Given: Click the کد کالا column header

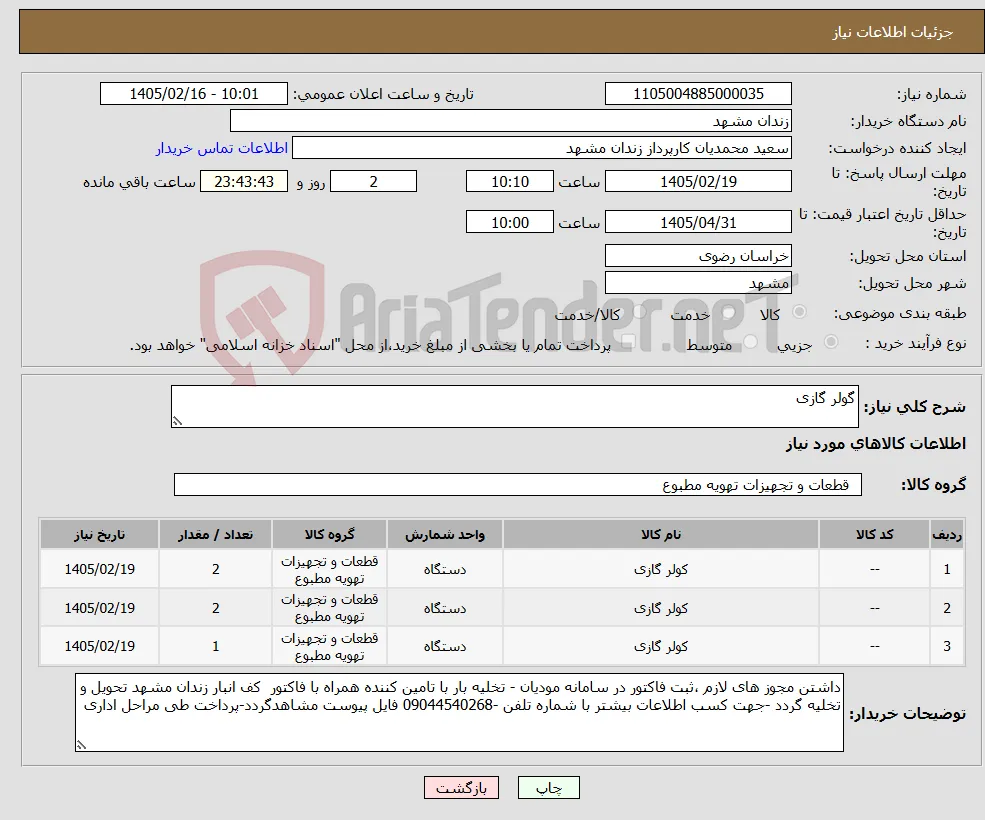Looking at the screenshot, I should [x=874, y=535].
